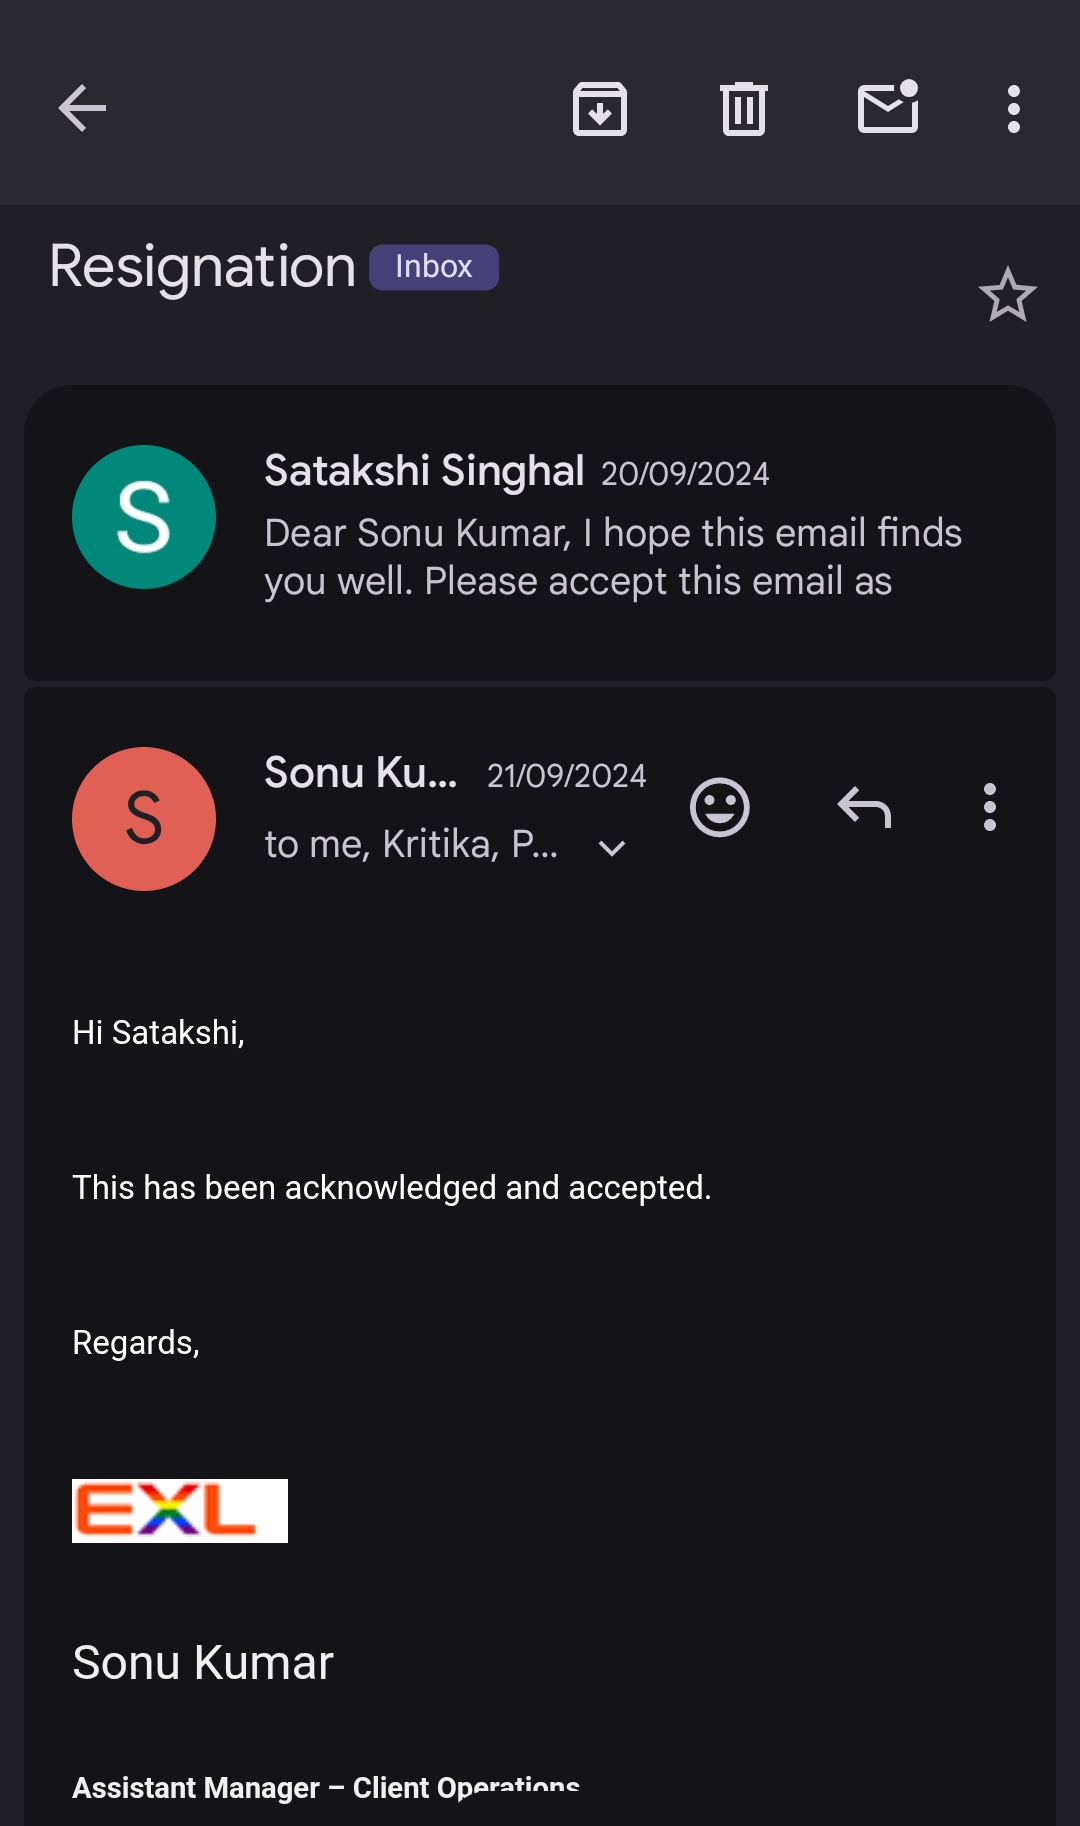
Task: Expand recipient details chevron
Action: click(x=611, y=848)
